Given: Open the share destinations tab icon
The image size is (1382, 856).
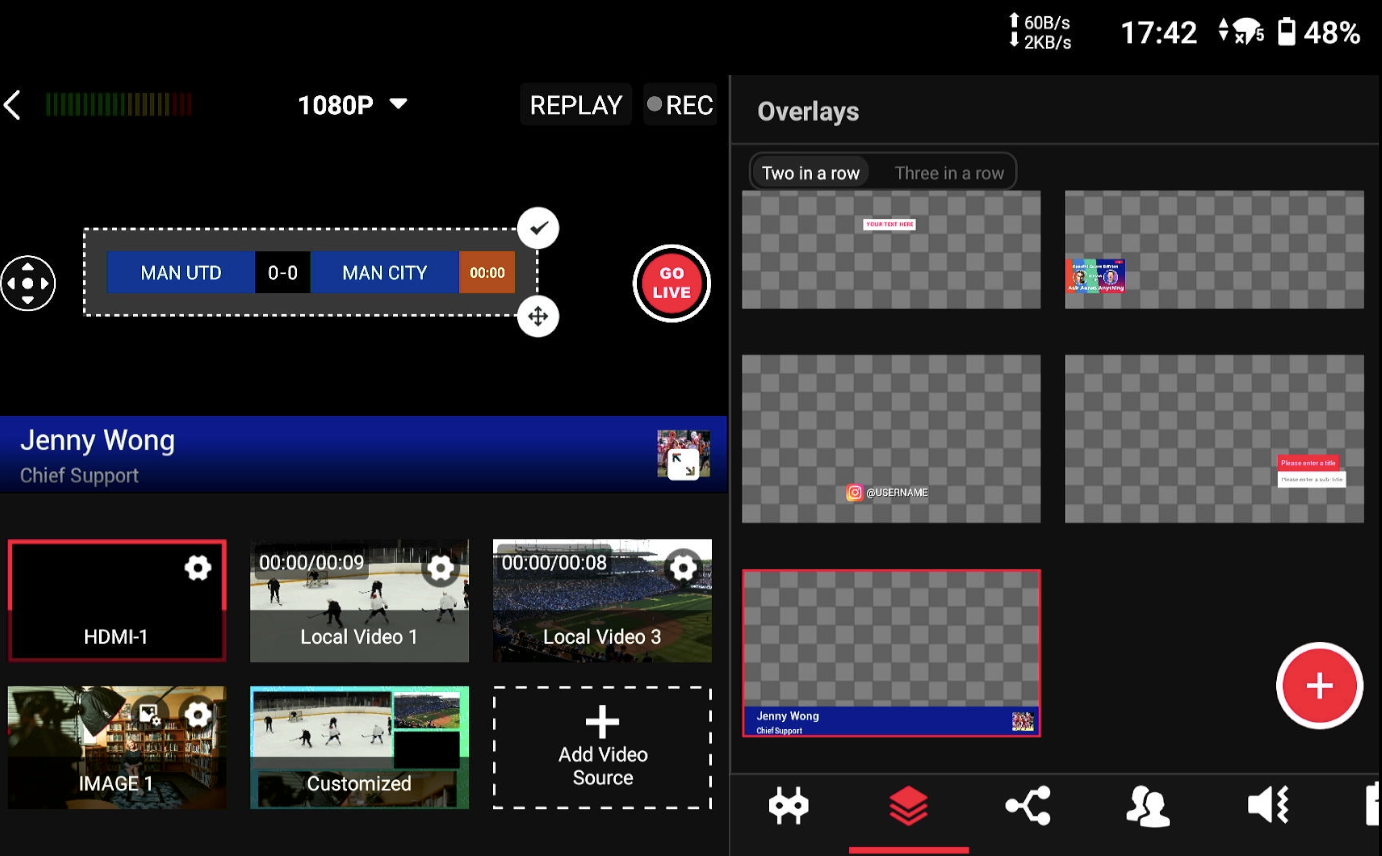Looking at the screenshot, I should coord(1028,805).
